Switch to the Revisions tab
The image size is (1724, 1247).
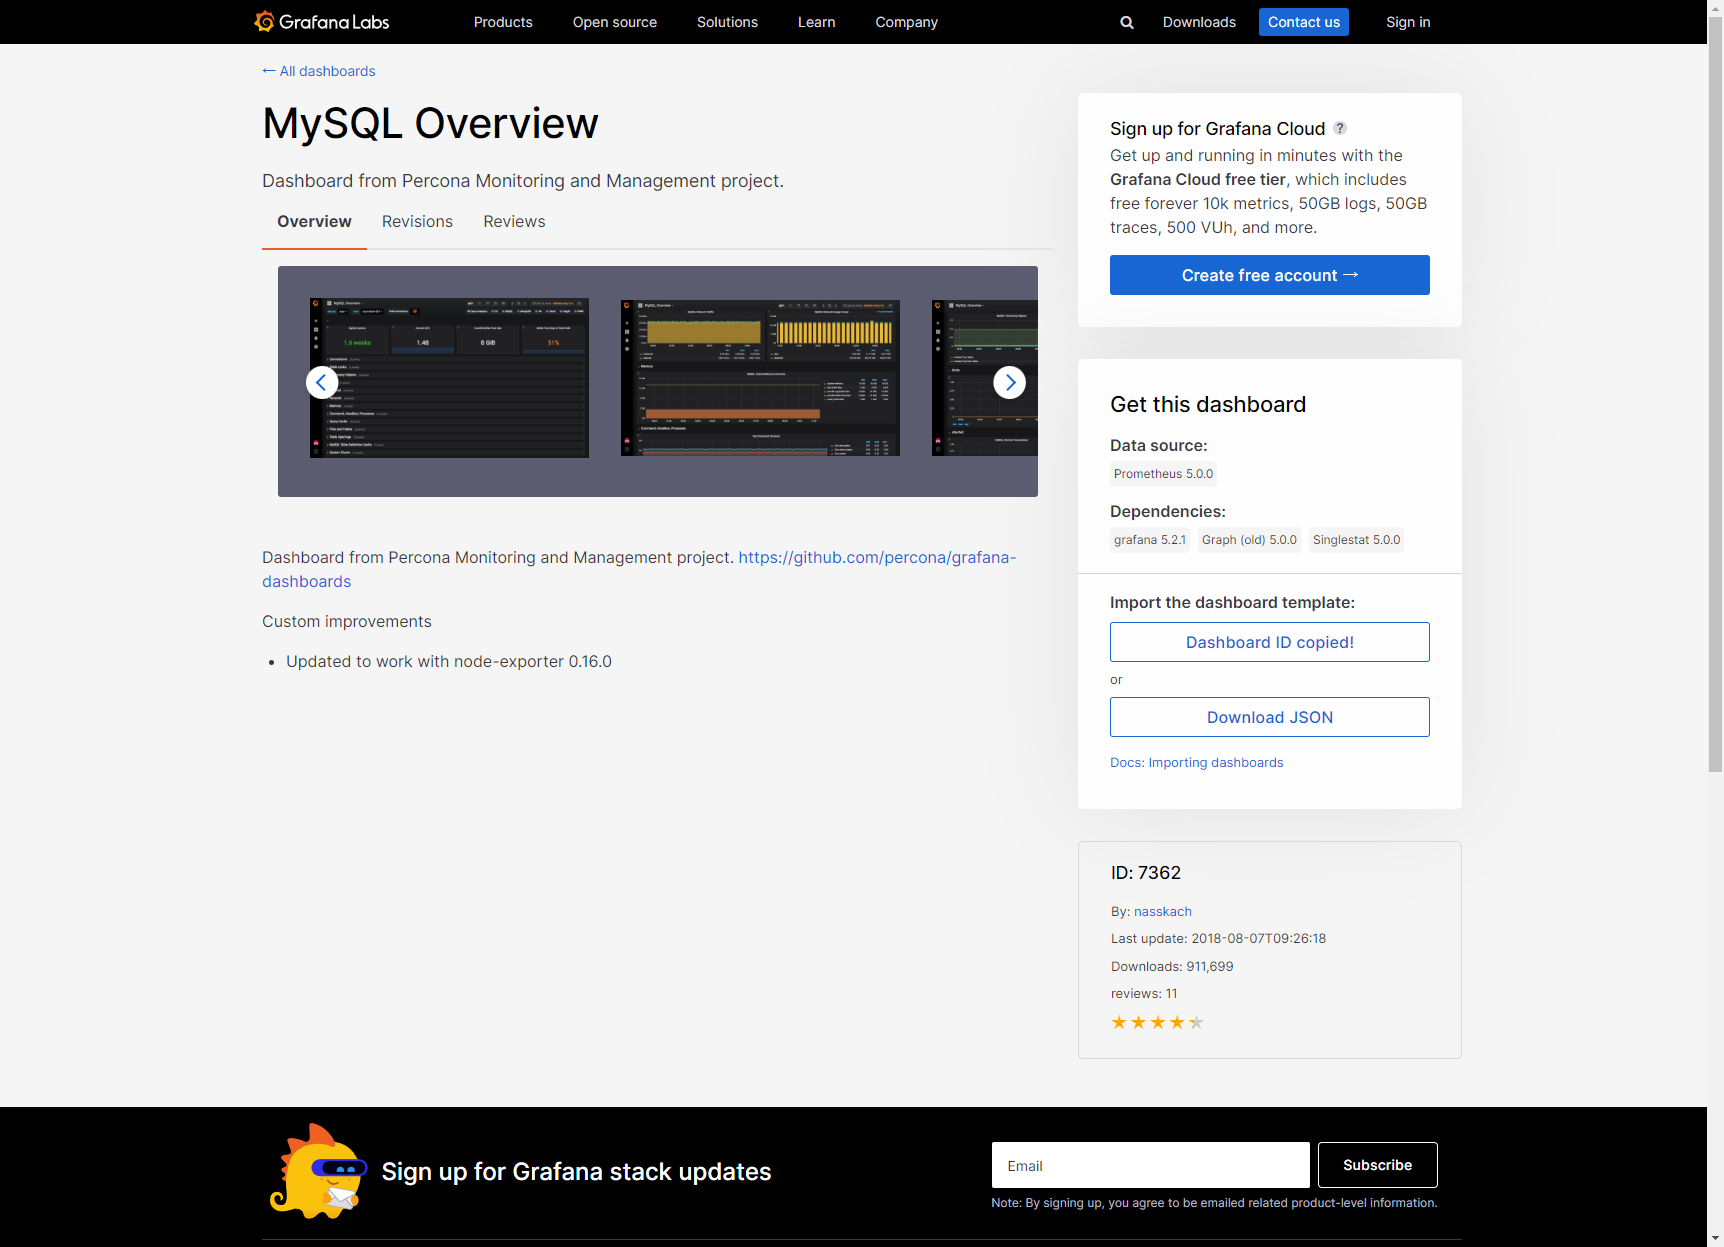tap(417, 222)
